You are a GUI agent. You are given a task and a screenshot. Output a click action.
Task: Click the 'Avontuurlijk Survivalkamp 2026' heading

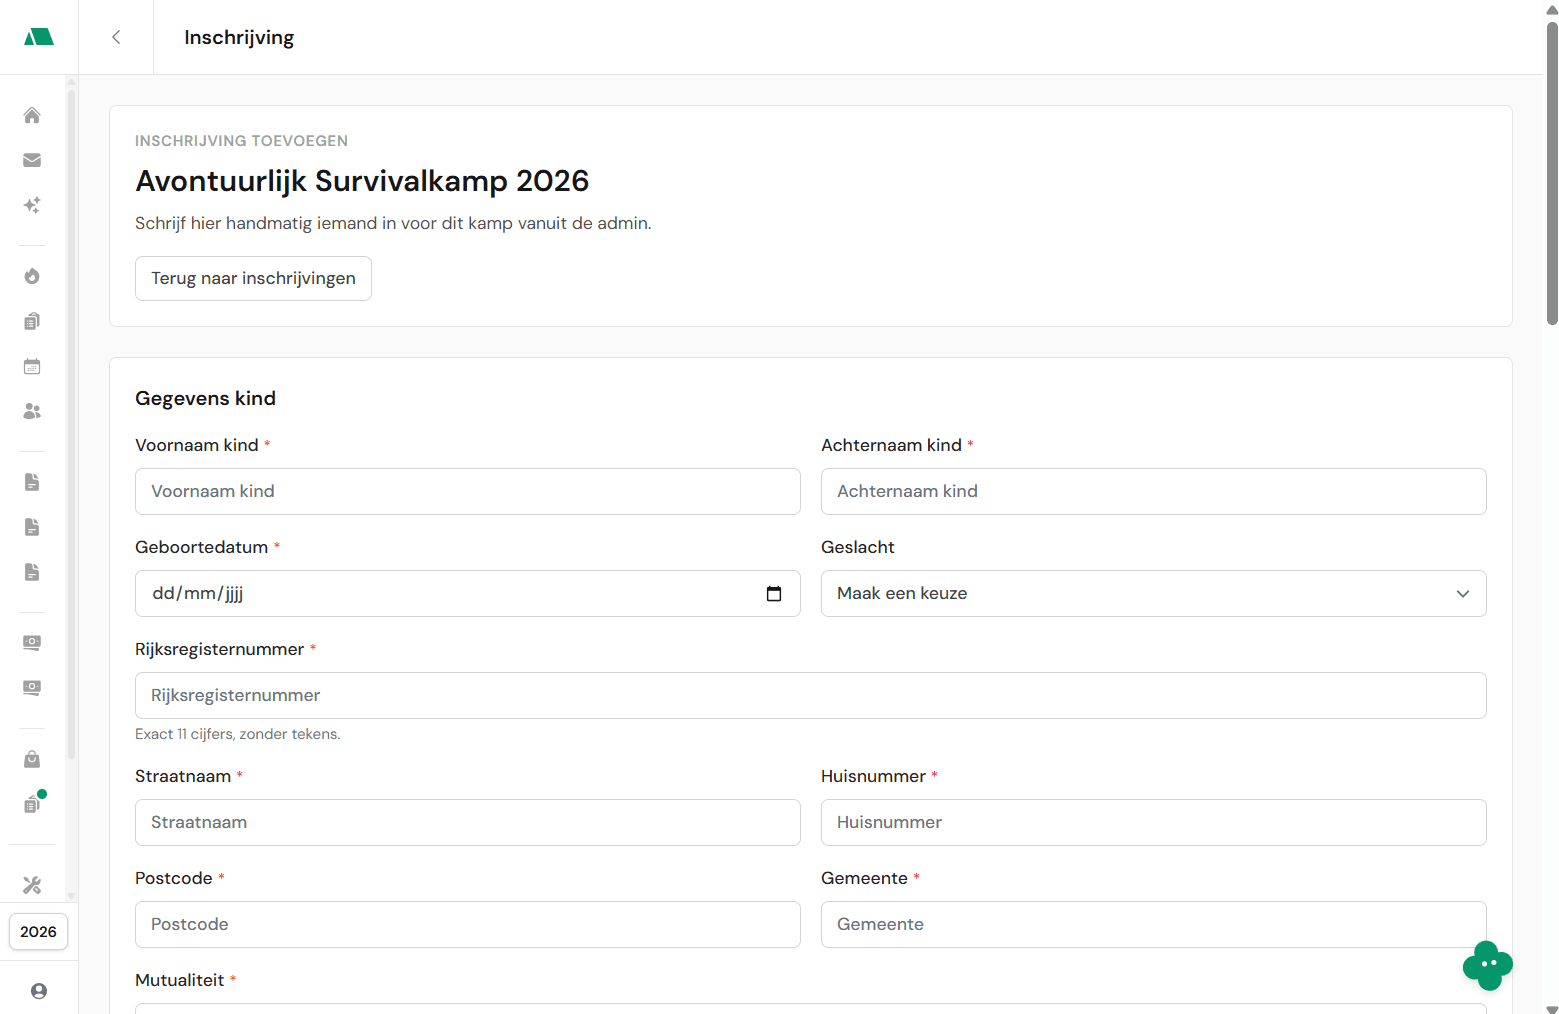click(362, 181)
